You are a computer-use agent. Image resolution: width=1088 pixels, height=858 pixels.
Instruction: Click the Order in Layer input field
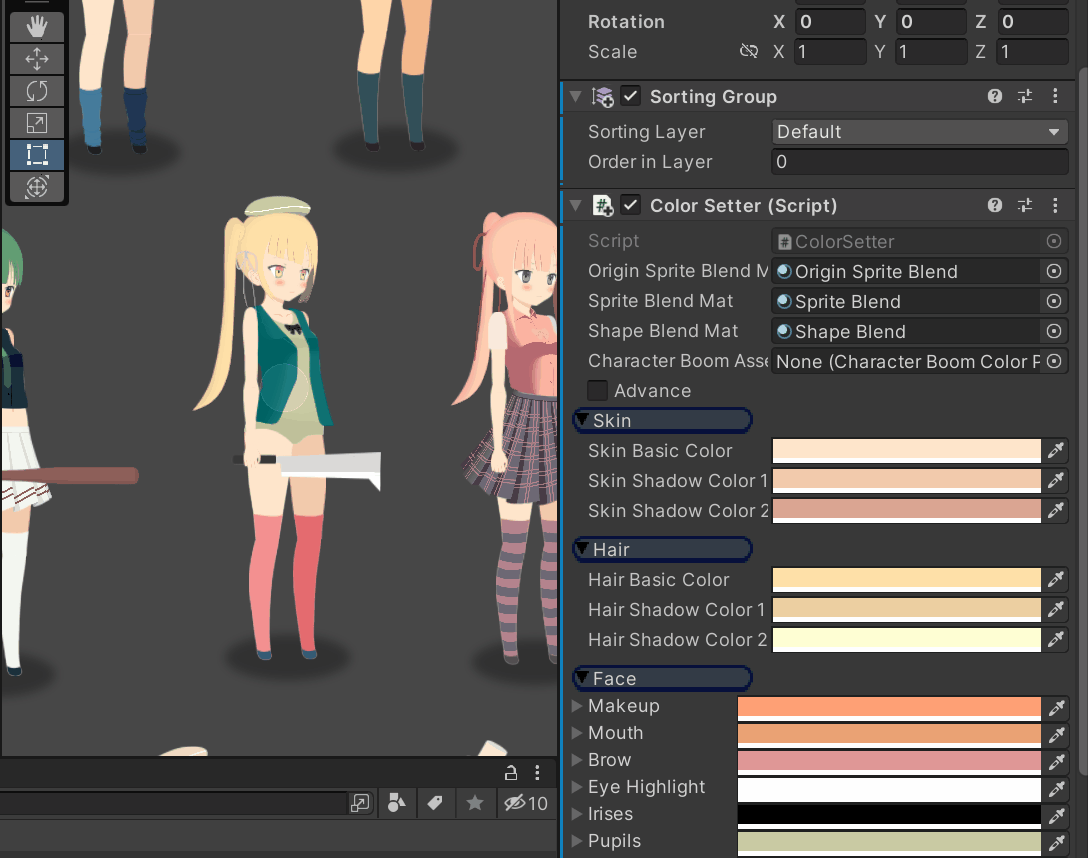(x=919, y=162)
